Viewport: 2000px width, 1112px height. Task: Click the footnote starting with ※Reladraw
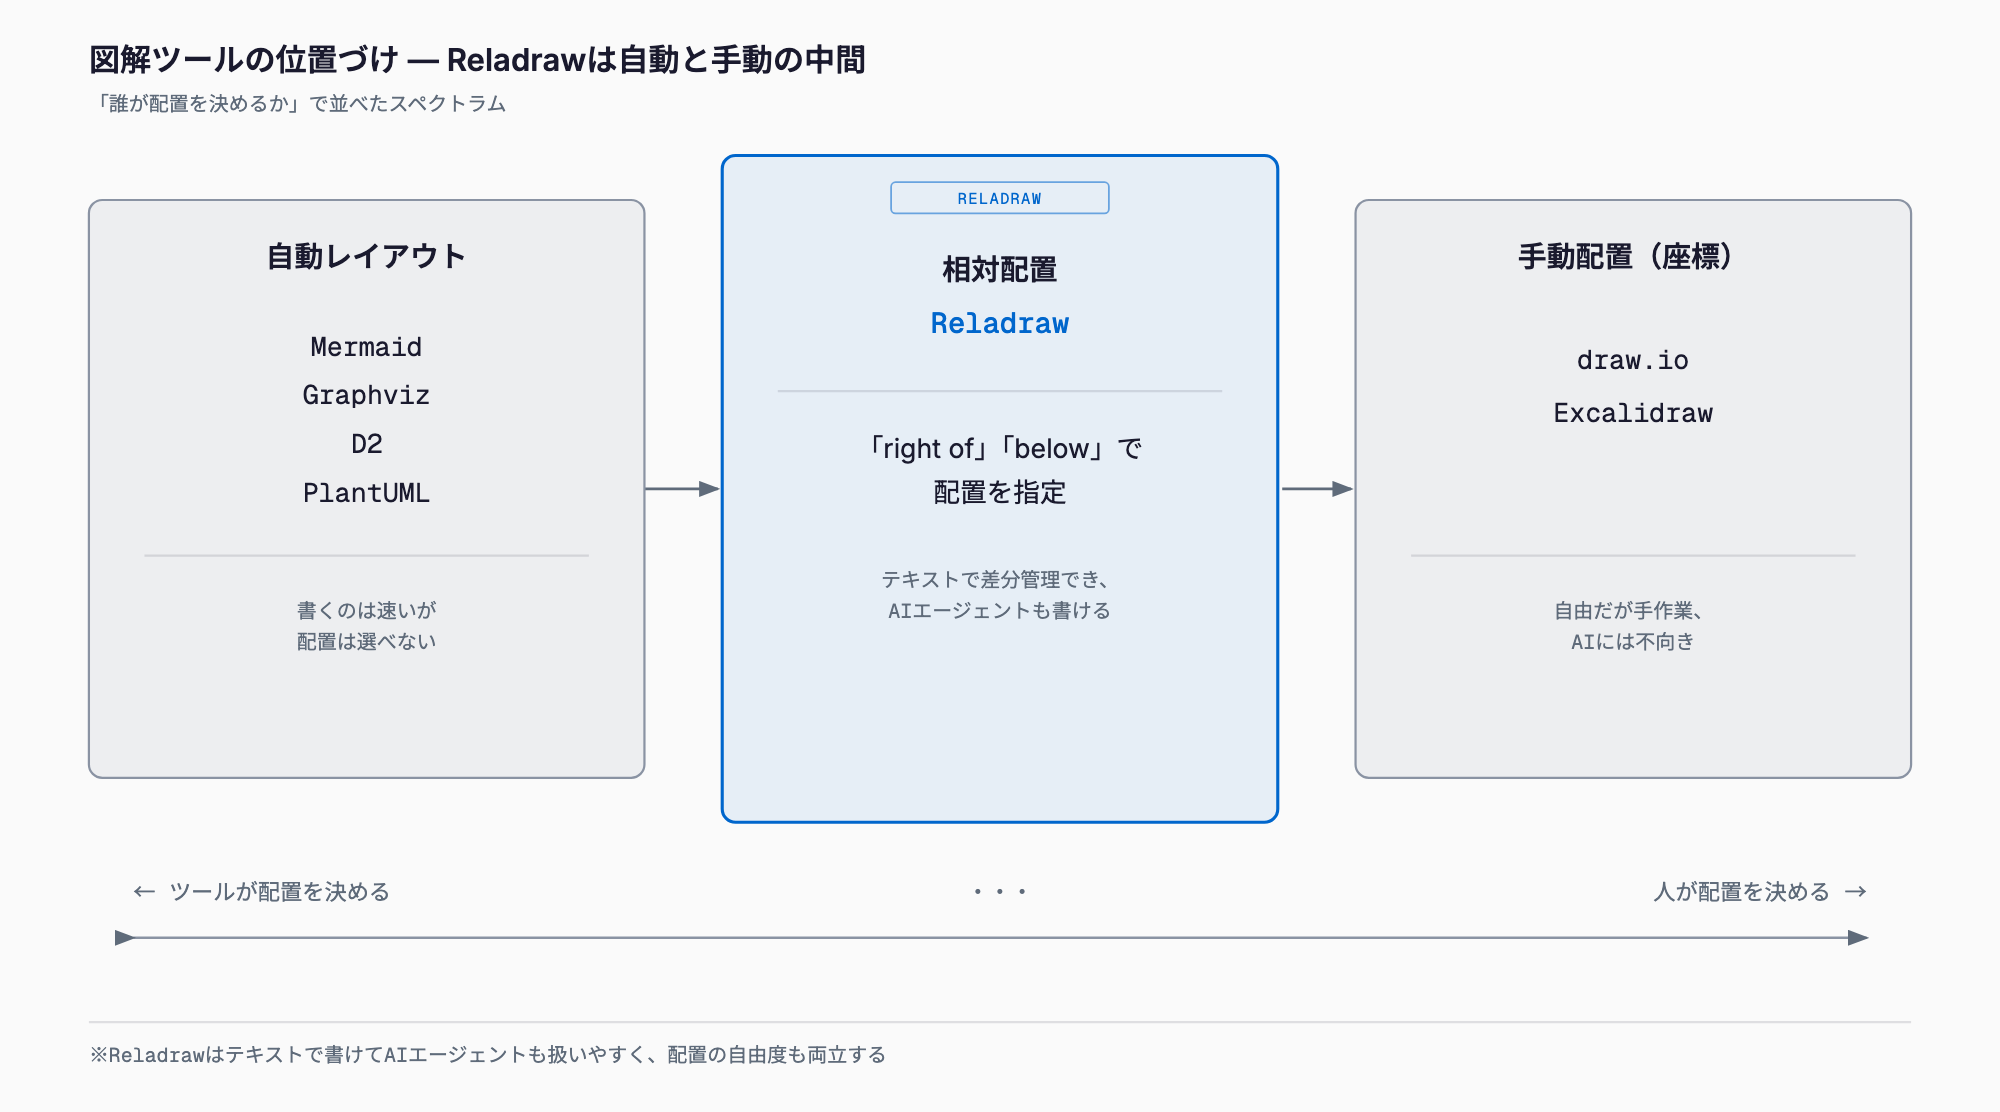pyautogui.click(x=488, y=1055)
